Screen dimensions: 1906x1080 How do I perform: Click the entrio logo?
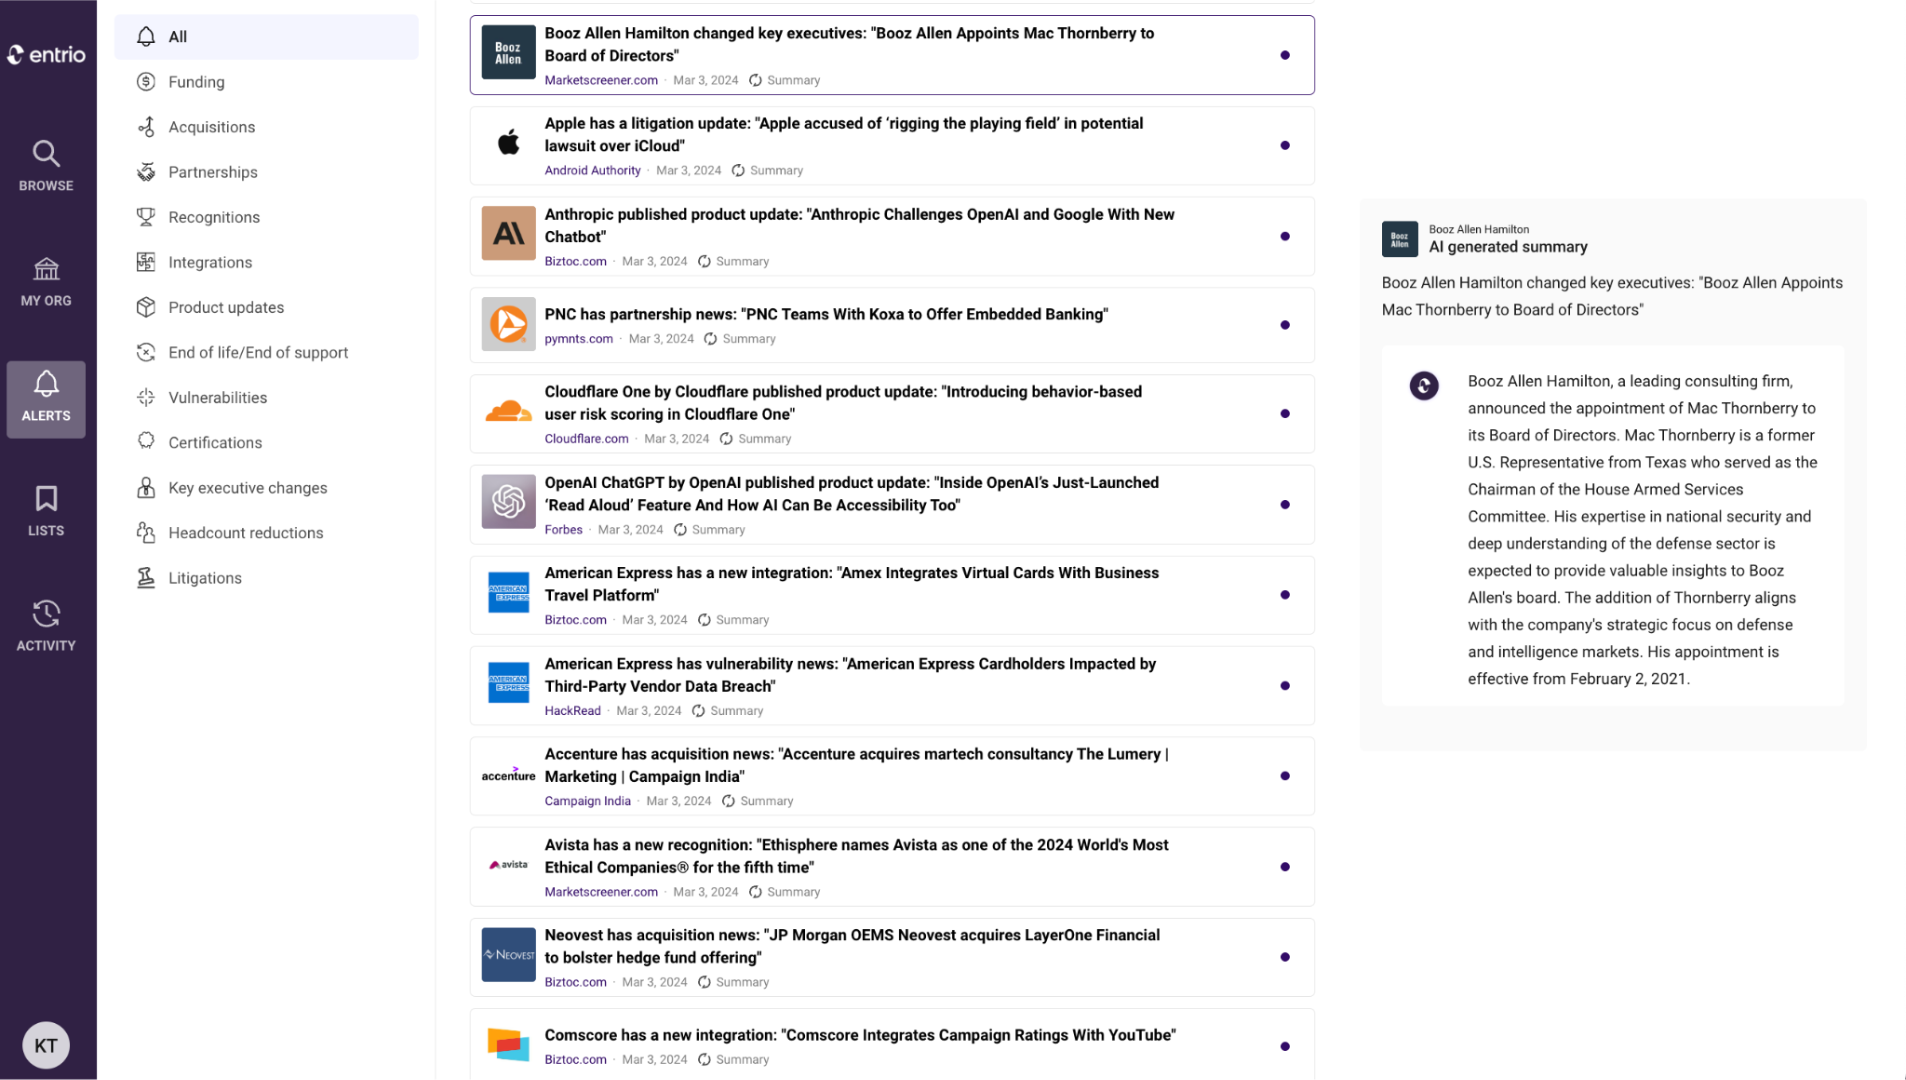click(x=46, y=54)
